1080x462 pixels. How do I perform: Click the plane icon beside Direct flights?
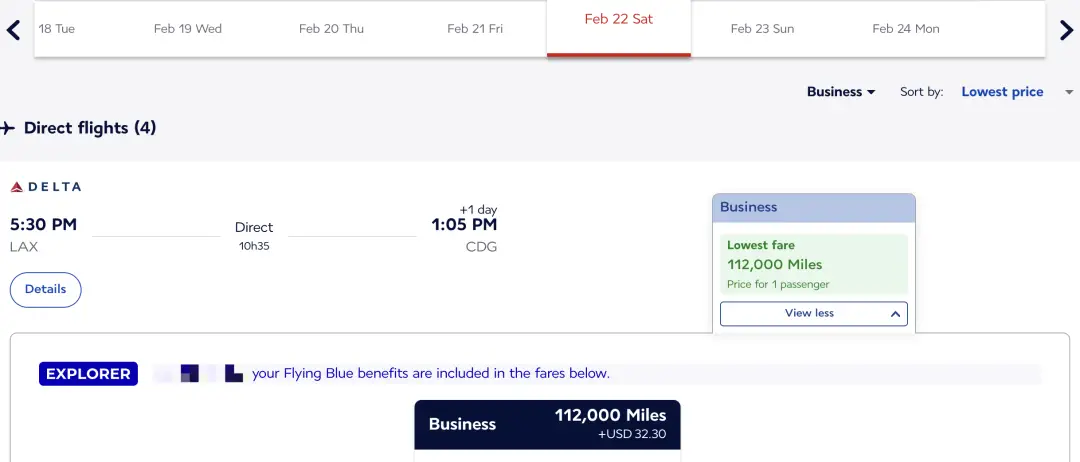[x=8, y=128]
